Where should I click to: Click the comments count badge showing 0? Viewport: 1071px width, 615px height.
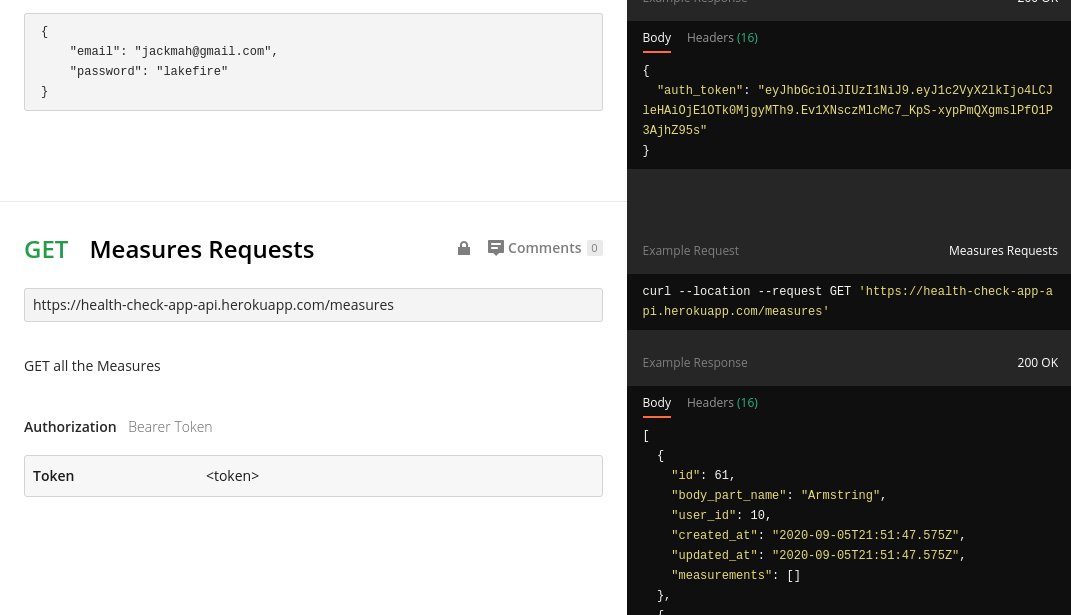click(594, 248)
